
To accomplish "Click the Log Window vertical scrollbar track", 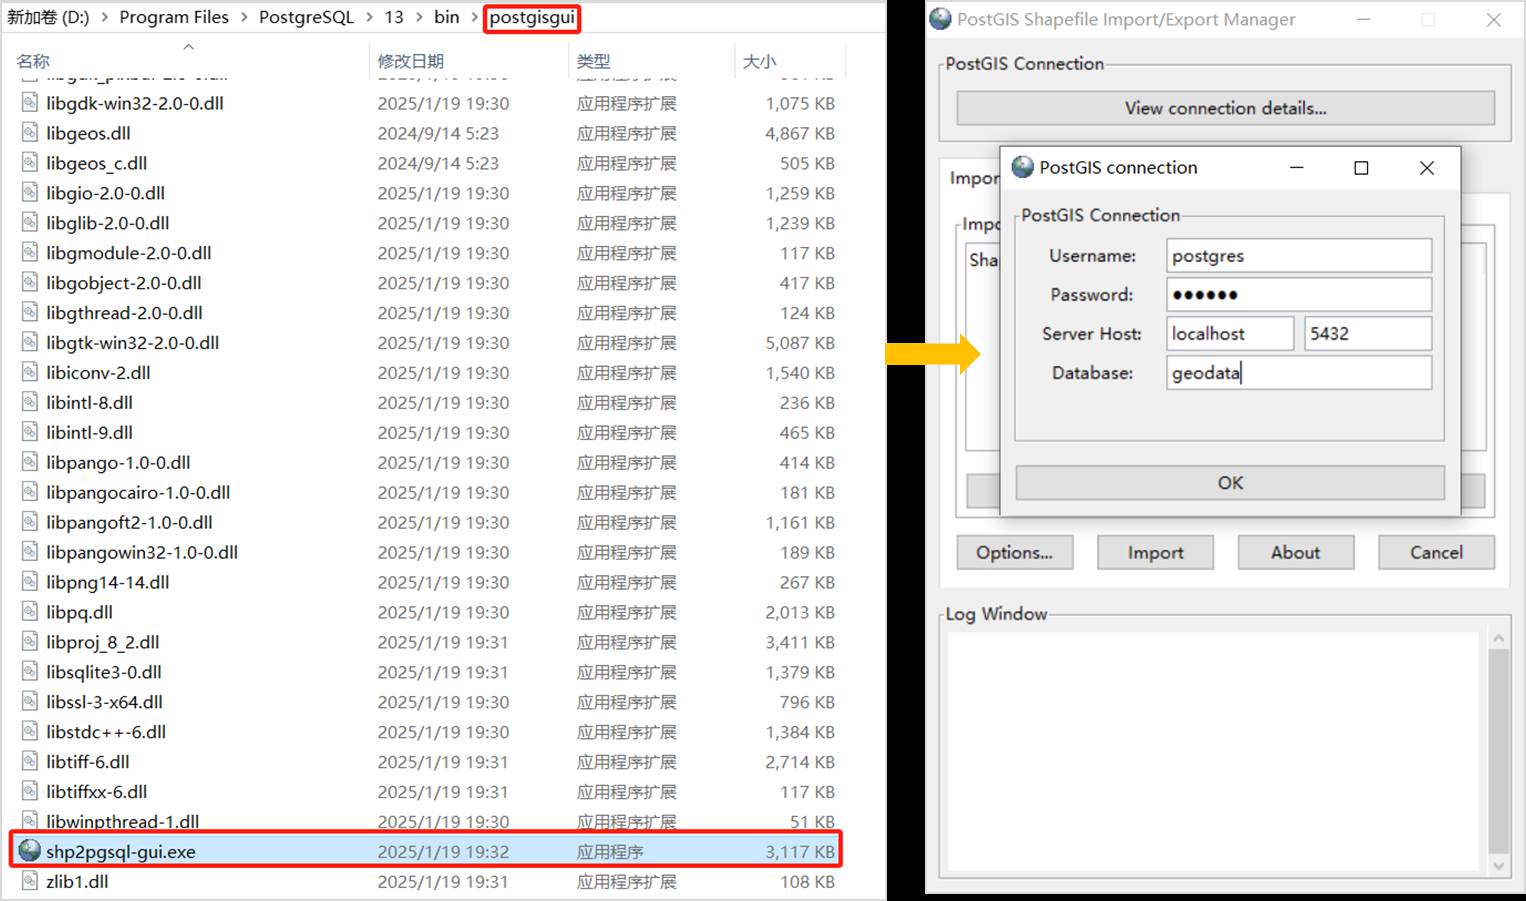I will click(1498, 752).
